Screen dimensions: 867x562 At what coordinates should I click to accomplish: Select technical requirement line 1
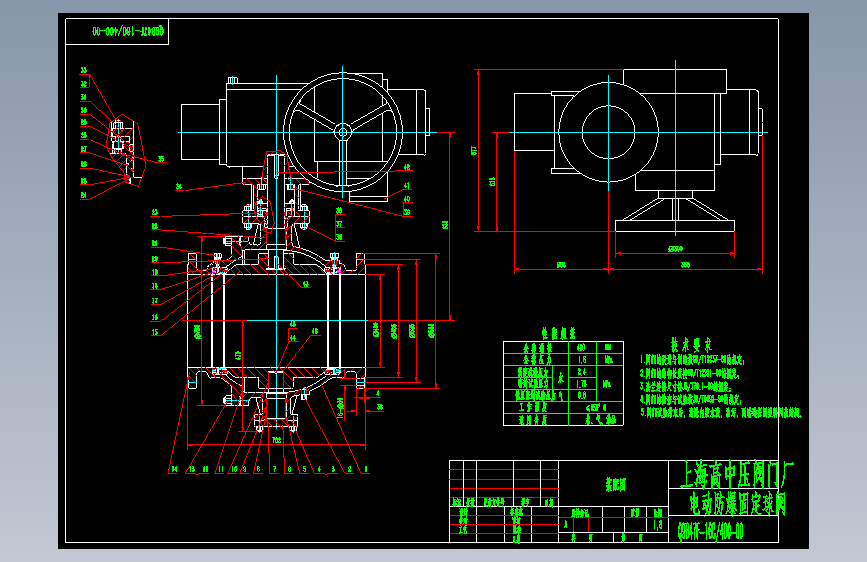click(x=692, y=361)
